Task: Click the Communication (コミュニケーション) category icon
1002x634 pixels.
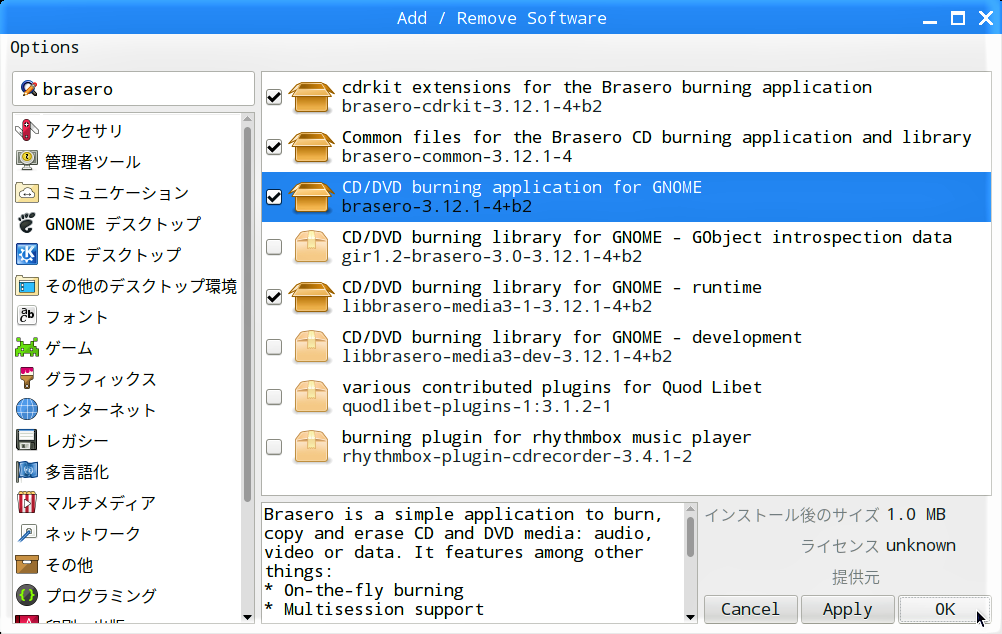Action: click(27, 192)
